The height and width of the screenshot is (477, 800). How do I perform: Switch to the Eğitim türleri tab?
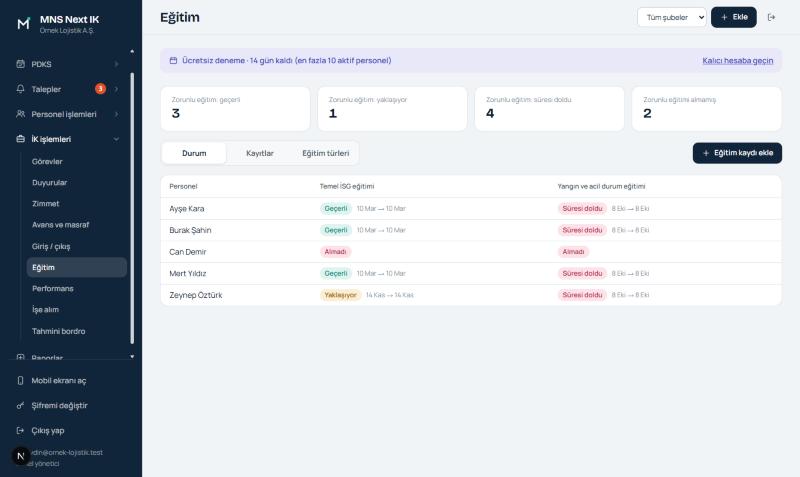coord(326,153)
